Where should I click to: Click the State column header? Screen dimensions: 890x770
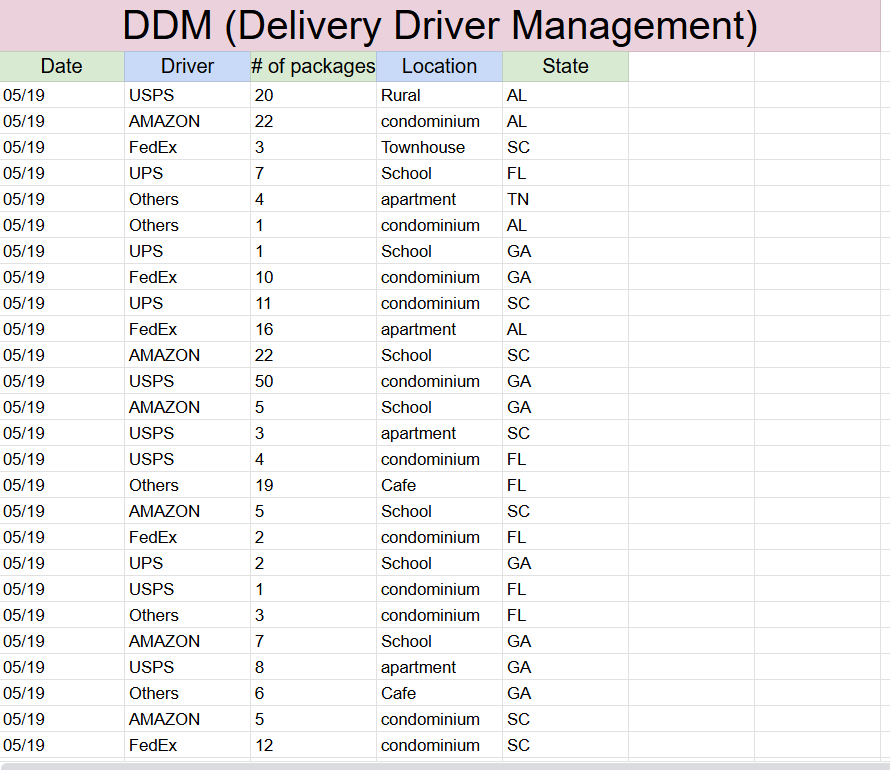[x=565, y=66]
